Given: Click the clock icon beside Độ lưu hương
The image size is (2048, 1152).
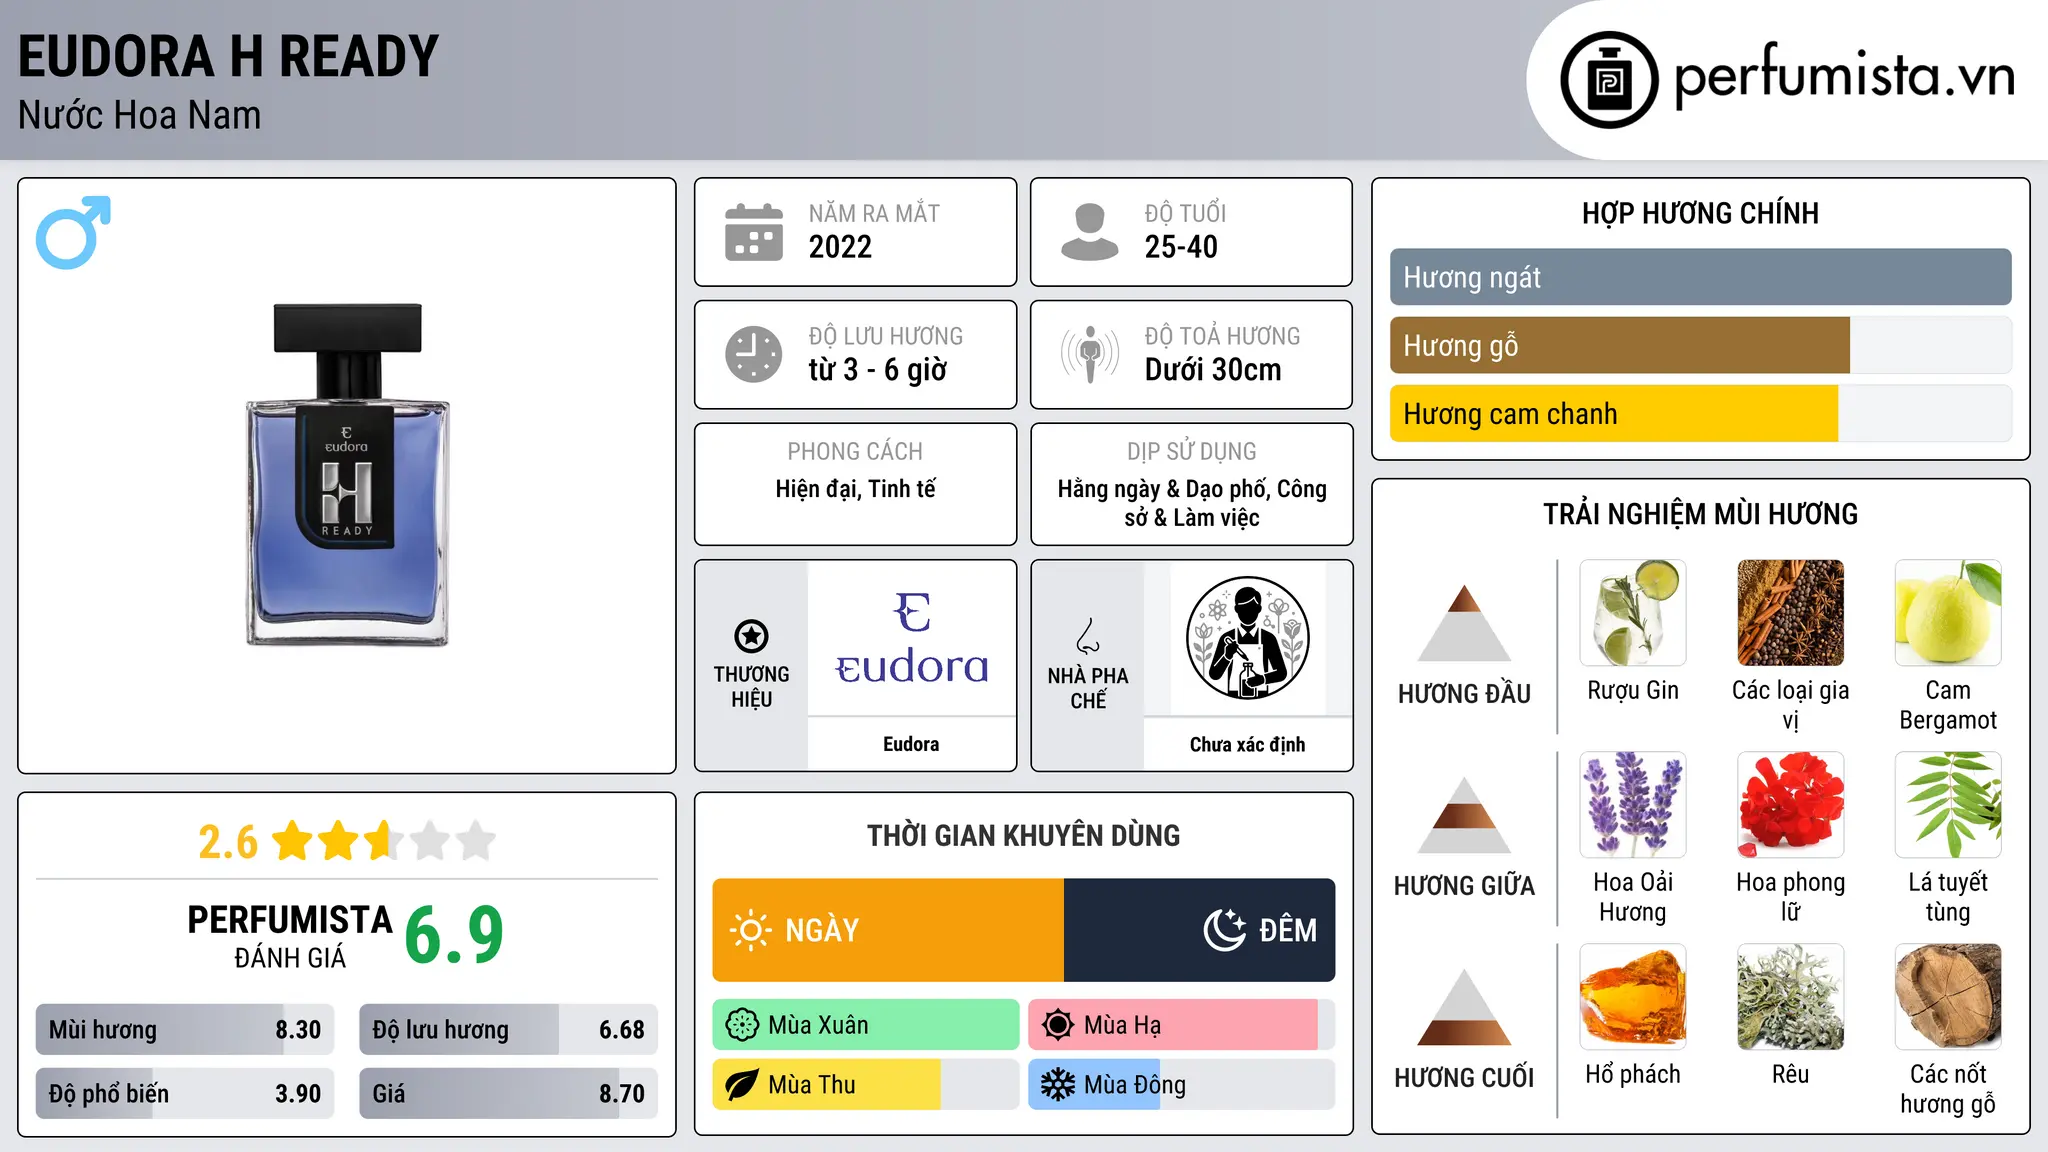Looking at the screenshot, I should pos(754,354).
